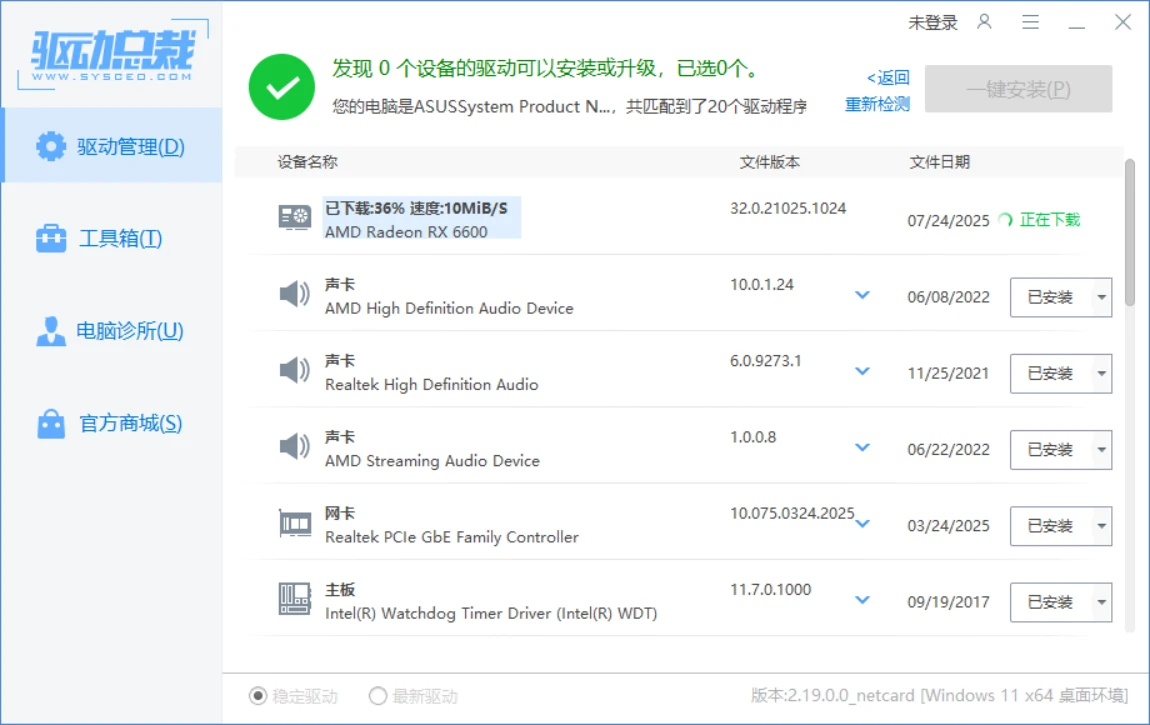This screenshot has height=725, width=1150.
Task: Click the speaker icon for AMD Streaming Audio Device
Action: click(294, 447)
